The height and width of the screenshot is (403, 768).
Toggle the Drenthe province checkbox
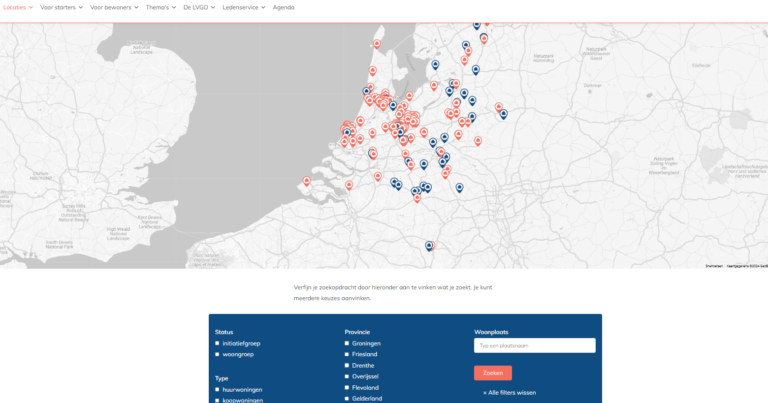pyautogui.click(x=347, y=365)
